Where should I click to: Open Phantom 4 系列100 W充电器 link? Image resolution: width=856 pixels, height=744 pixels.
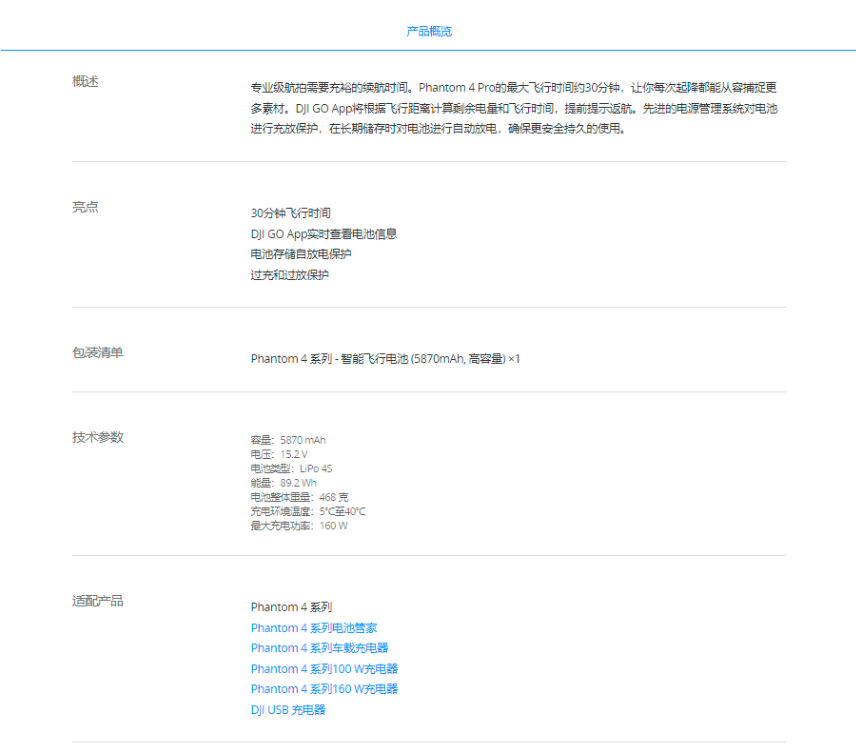coord(324,669)
